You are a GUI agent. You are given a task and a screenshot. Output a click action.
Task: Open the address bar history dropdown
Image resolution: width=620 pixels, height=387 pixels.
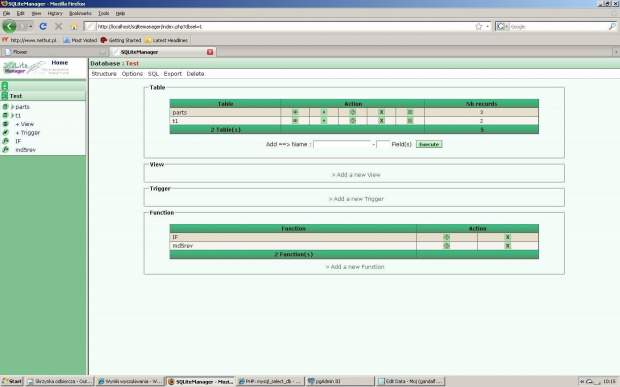point(488,26)
